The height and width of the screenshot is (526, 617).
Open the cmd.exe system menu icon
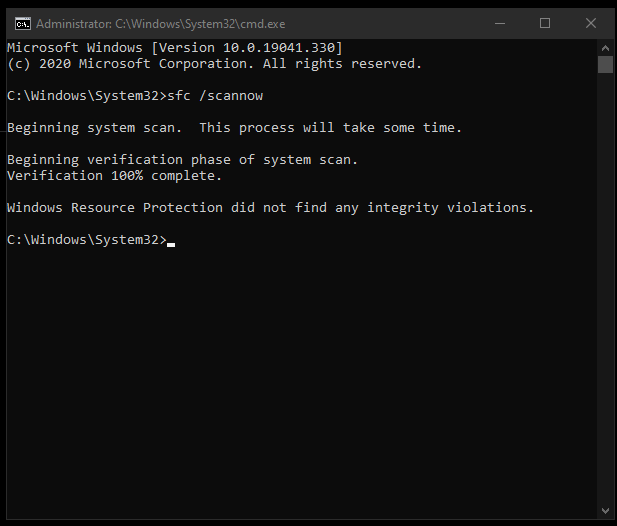[23, 24]
